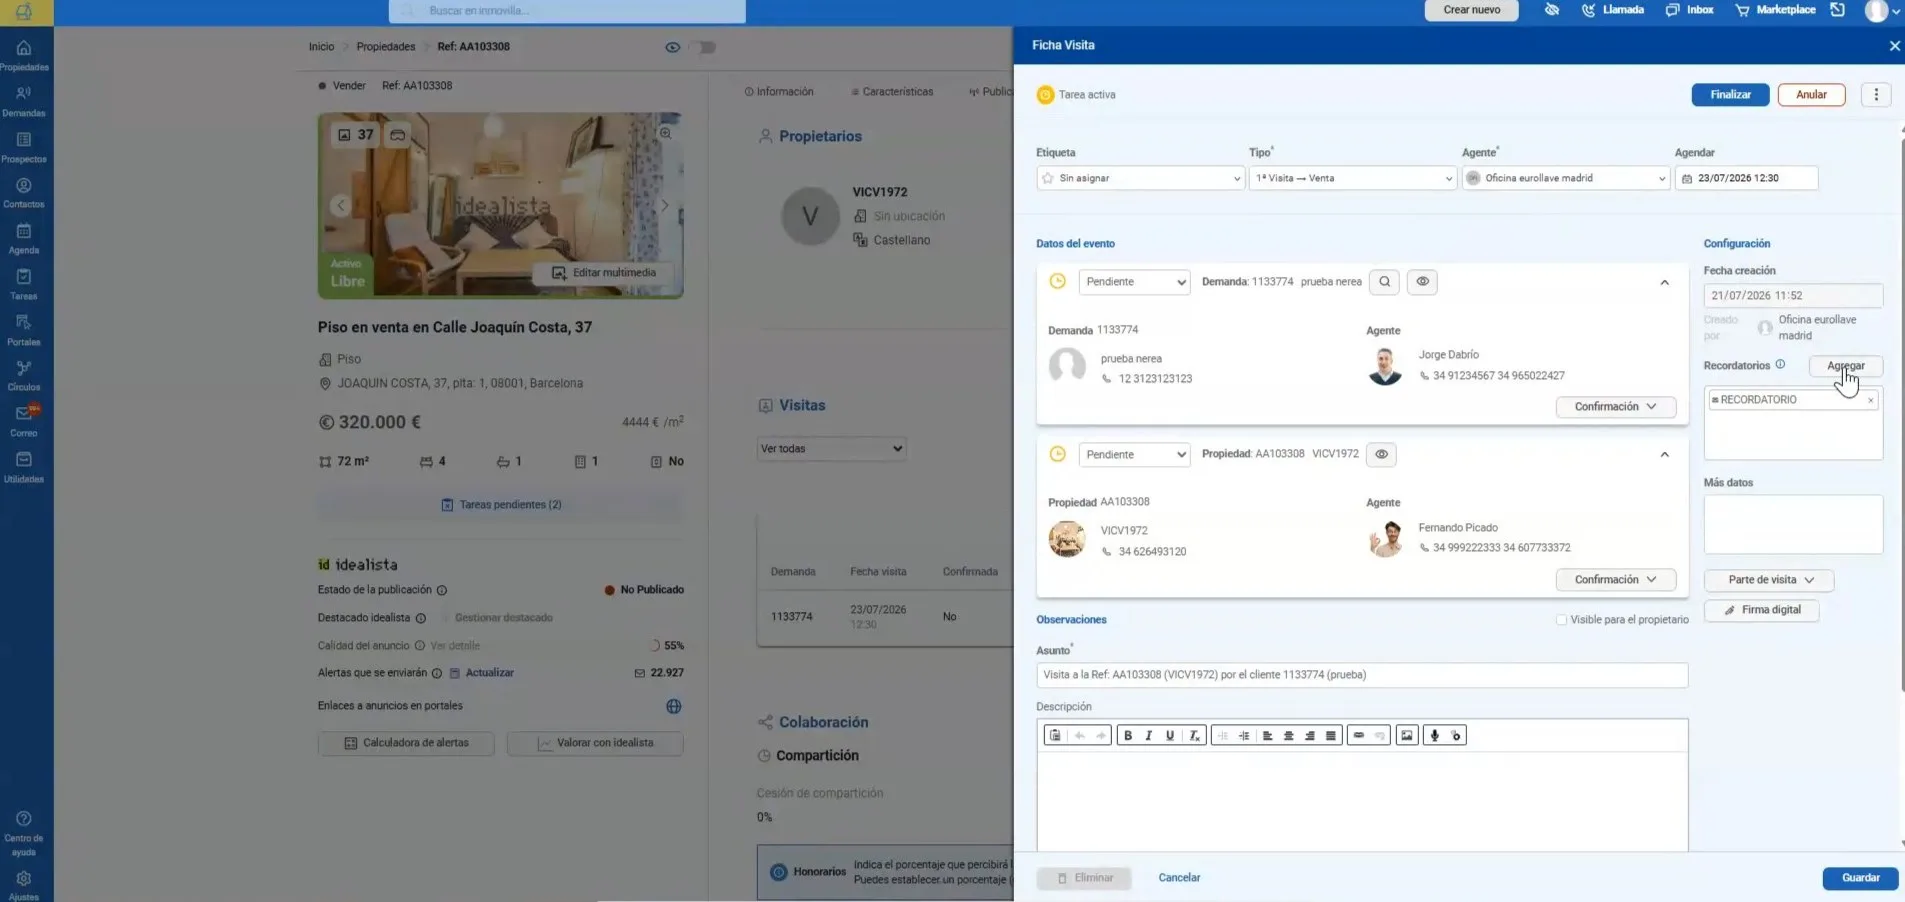Apply italic in description editor
1905x902 pixels.
tap(1149, 736)
